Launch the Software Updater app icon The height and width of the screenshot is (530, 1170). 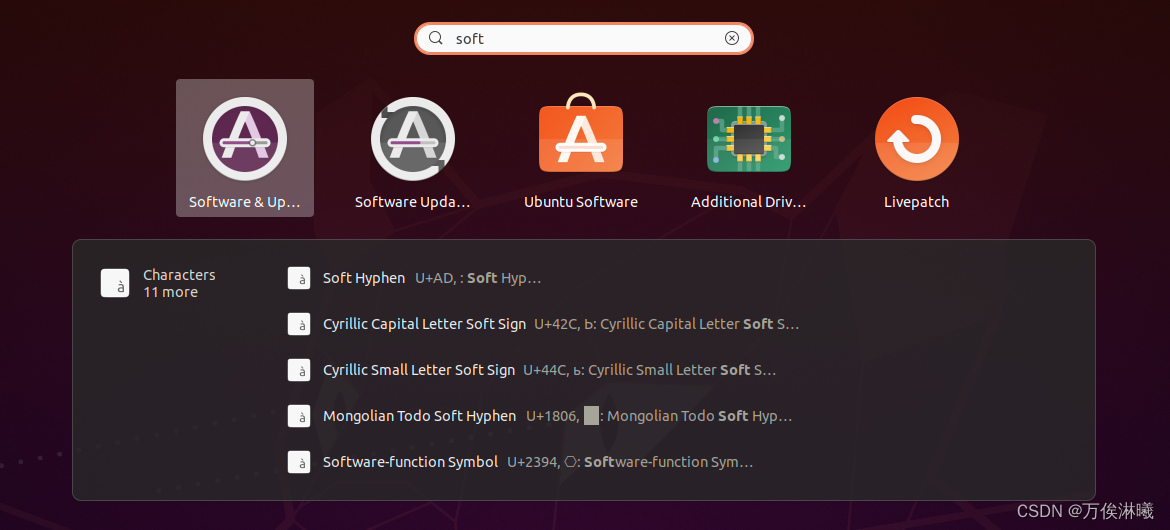[x=413, y=139]
